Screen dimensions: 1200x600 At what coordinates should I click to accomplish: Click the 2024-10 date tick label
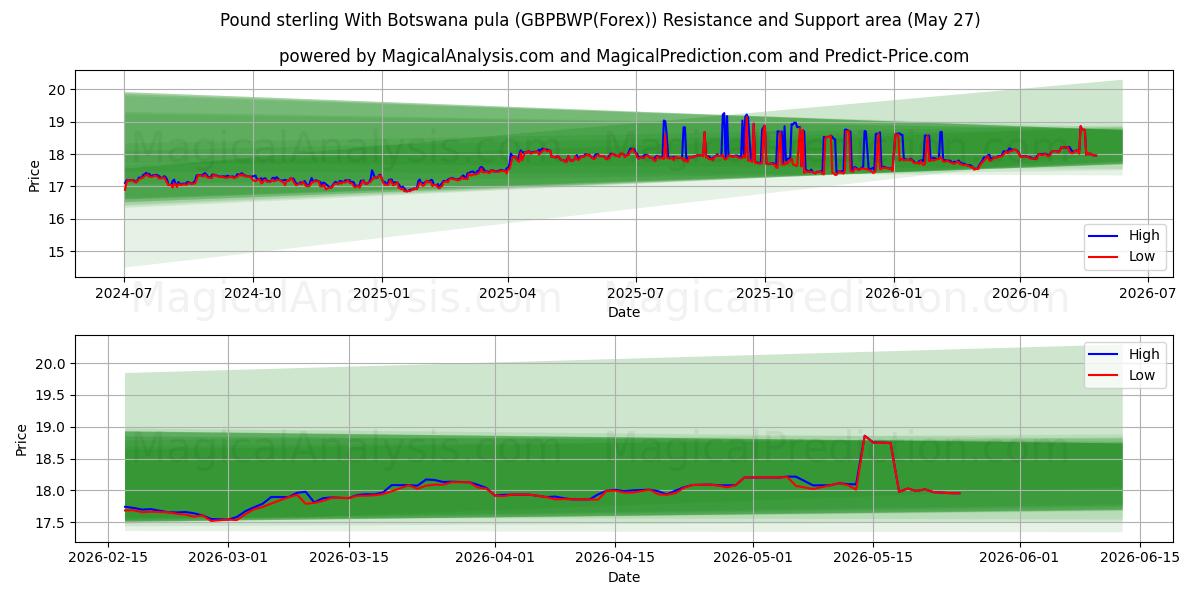252,295
